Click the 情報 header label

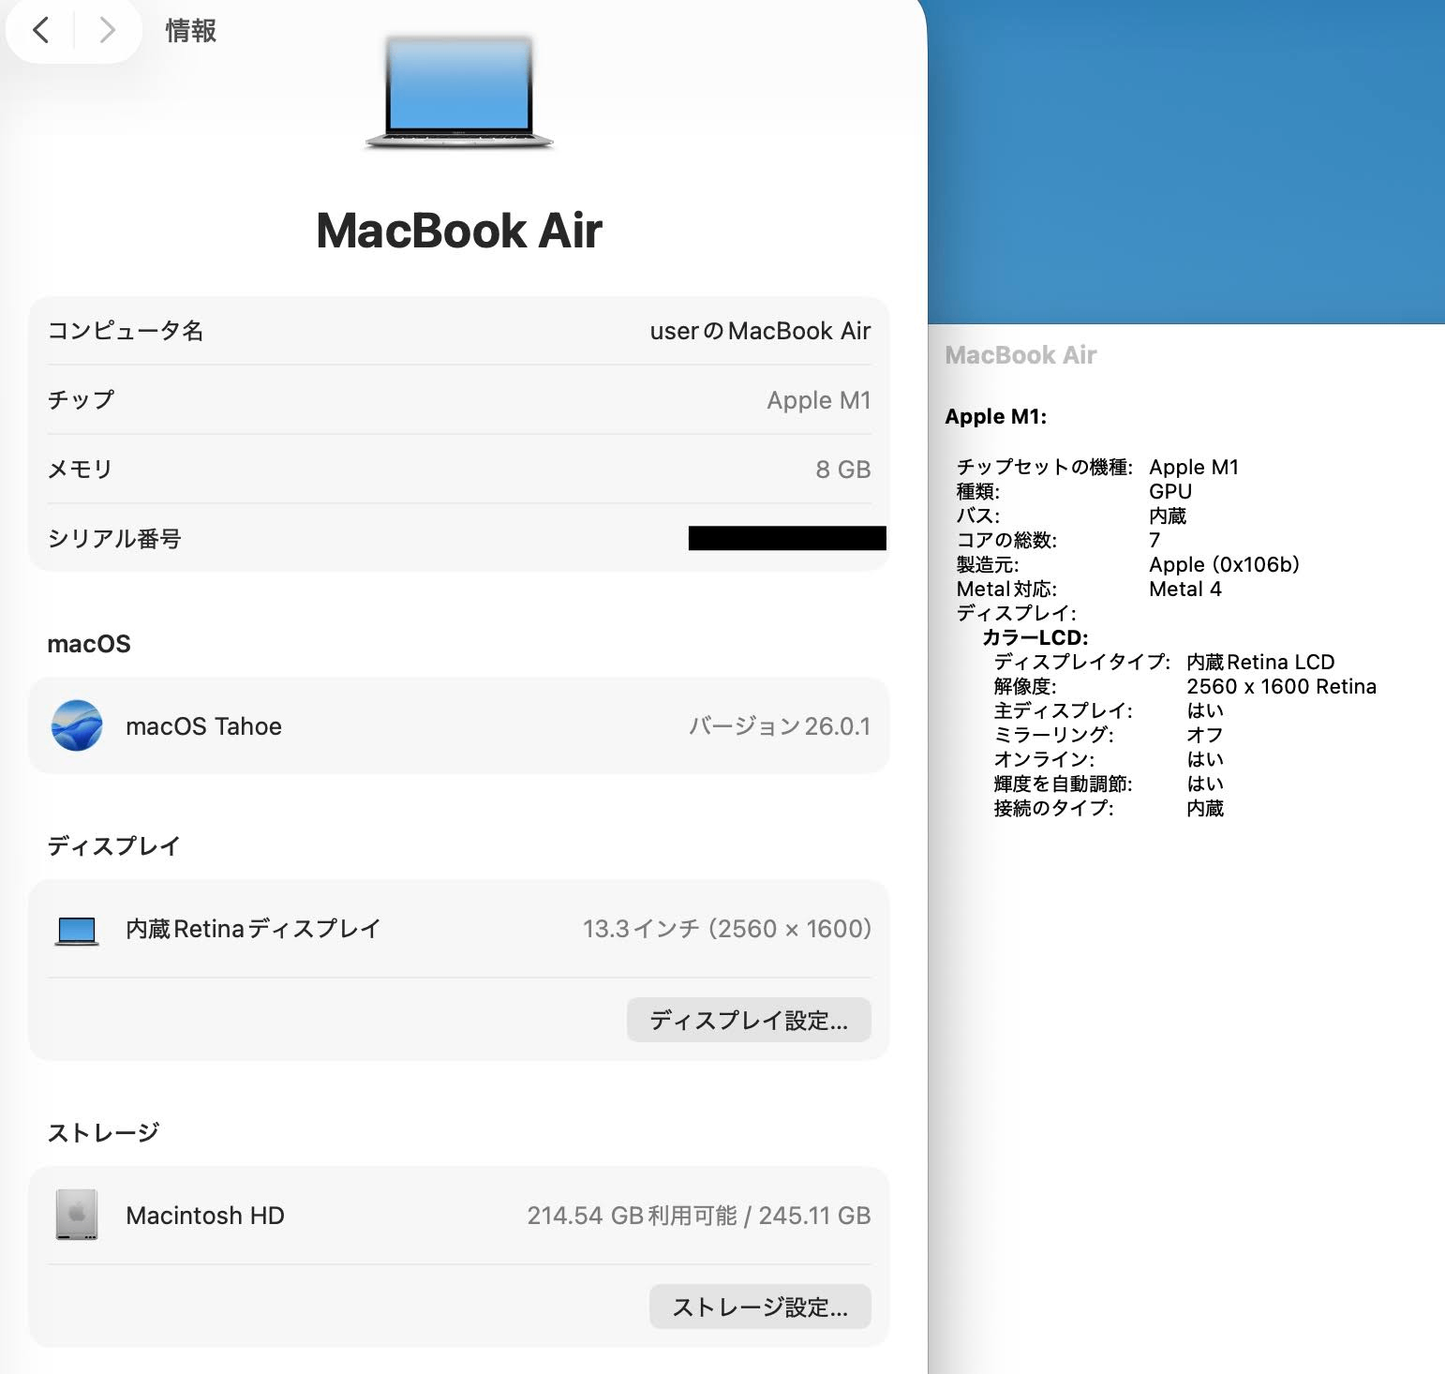(190, 31)
